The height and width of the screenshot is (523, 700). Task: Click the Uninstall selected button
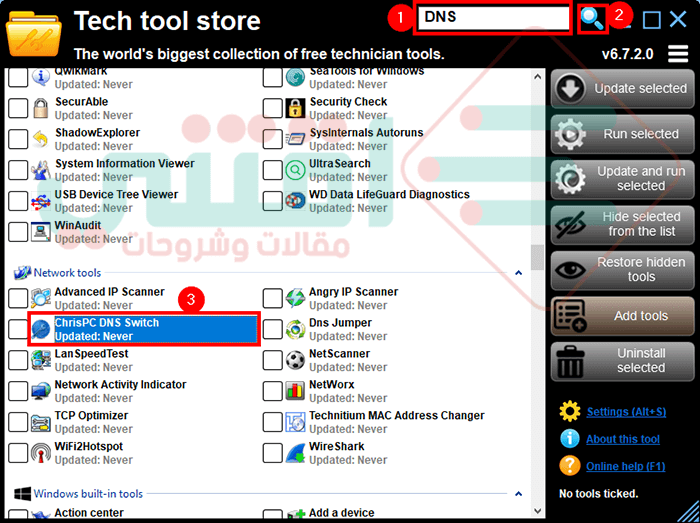(x=623, y=361)
